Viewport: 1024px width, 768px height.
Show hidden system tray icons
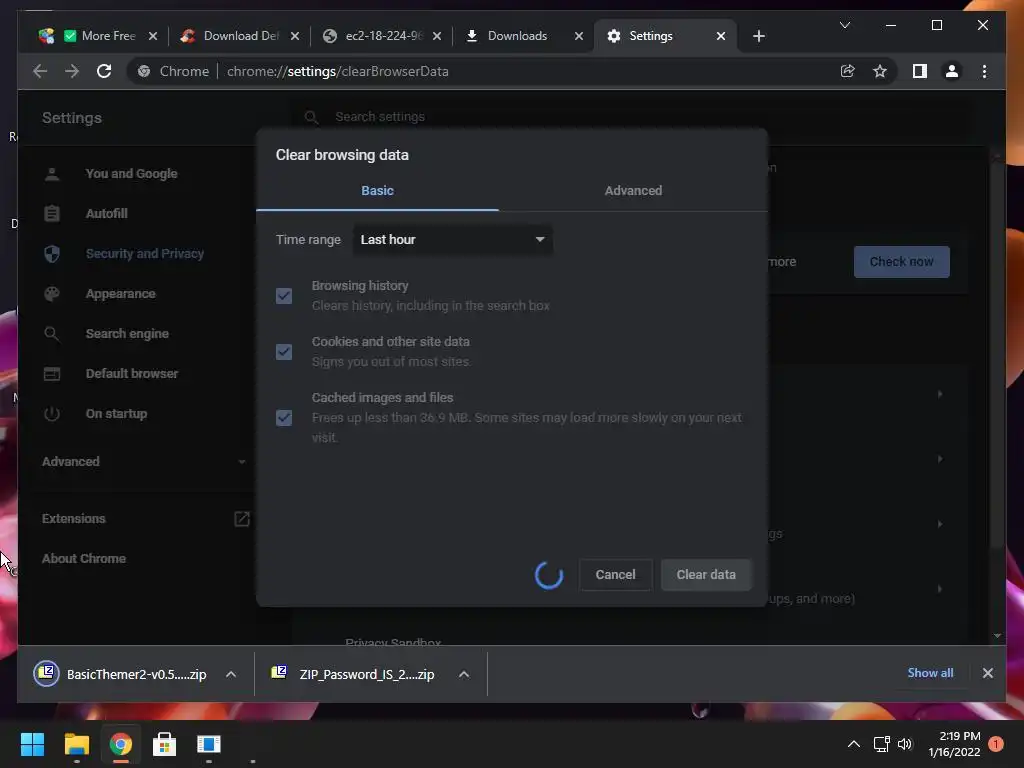coord(853,744)
